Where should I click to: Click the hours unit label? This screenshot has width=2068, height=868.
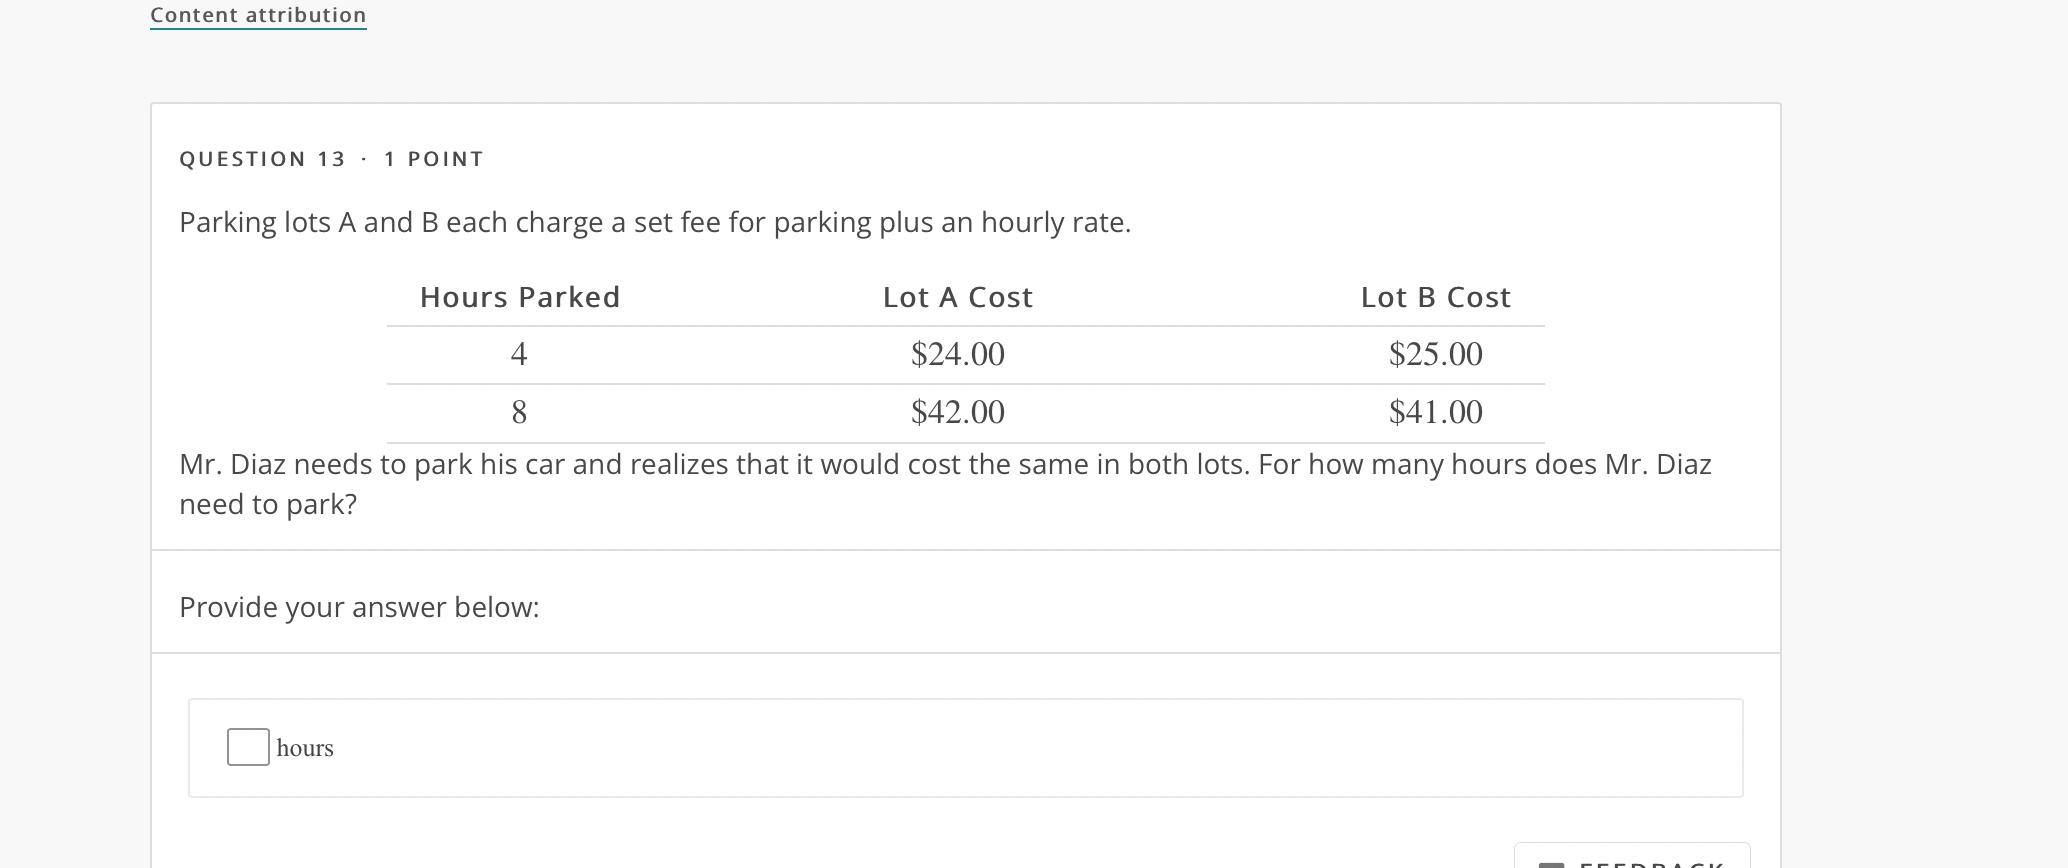pyautogui.click(x=305, y=748)
